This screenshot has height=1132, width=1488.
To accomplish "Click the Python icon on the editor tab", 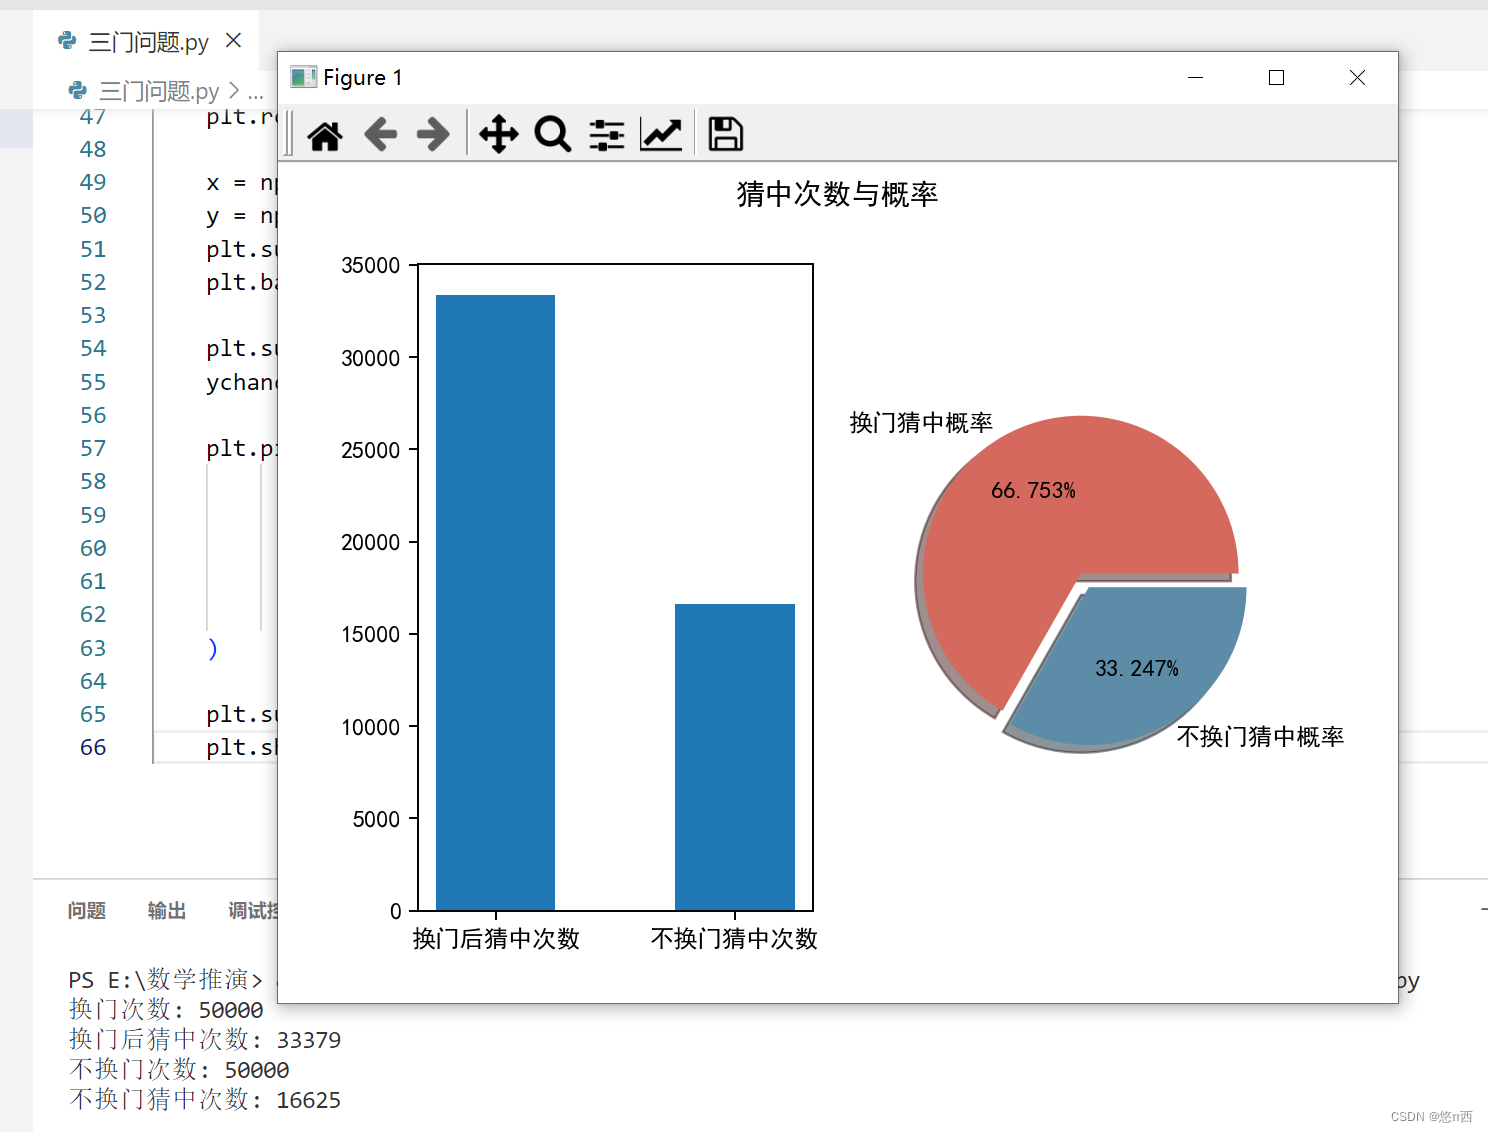I will coord(67,41).
